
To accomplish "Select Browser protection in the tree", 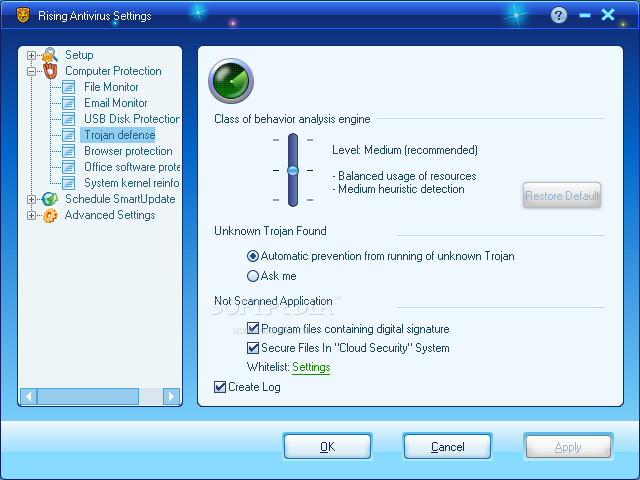I will (128, 151).
